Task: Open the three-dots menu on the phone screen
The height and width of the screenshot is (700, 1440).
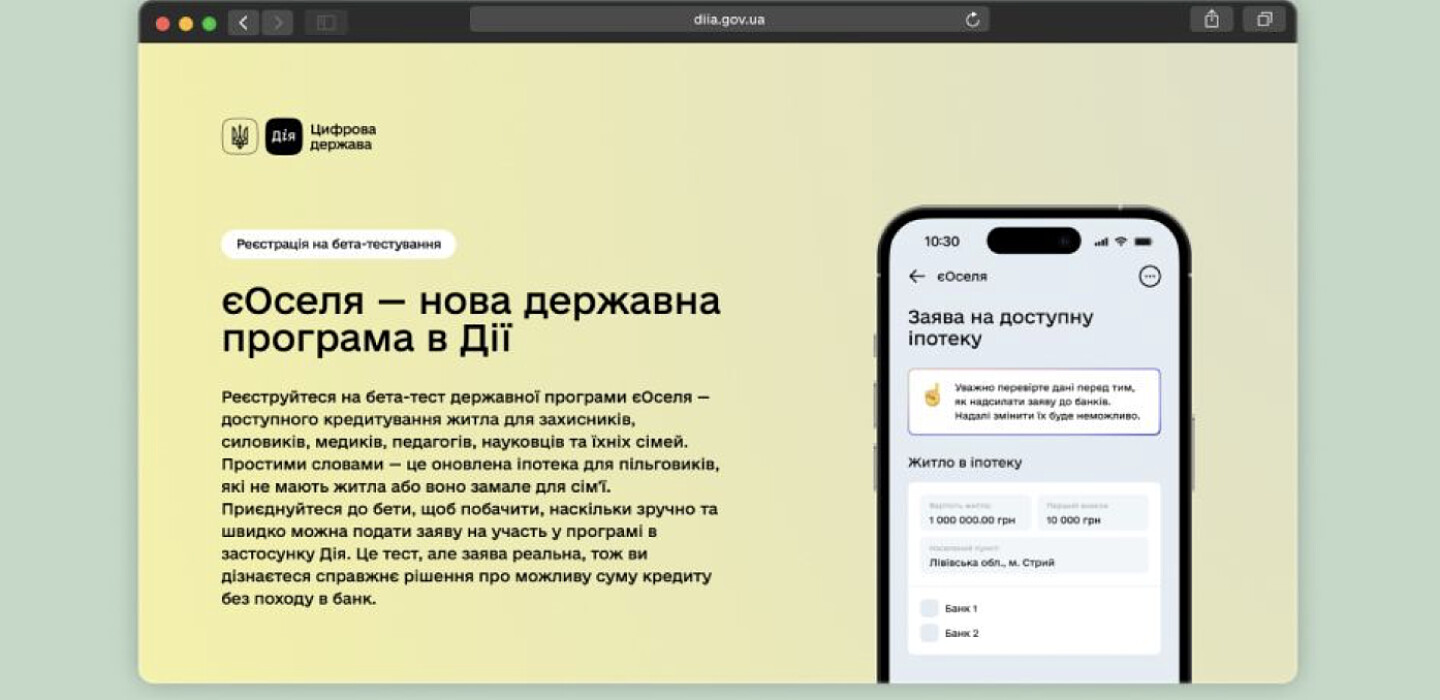Action: [x=1150, y=276]
